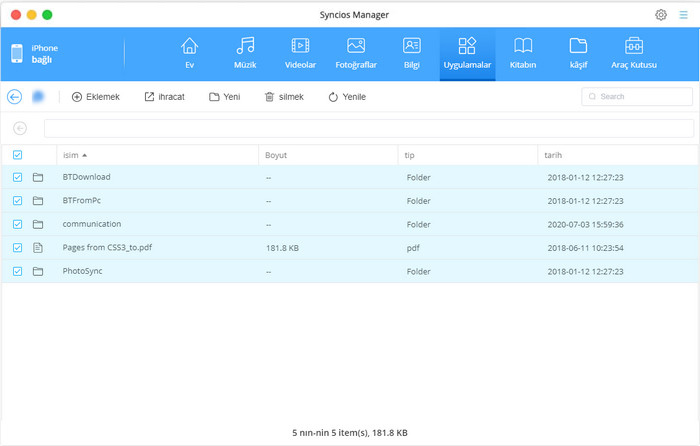Click the pdf type cell

point(413,248)
